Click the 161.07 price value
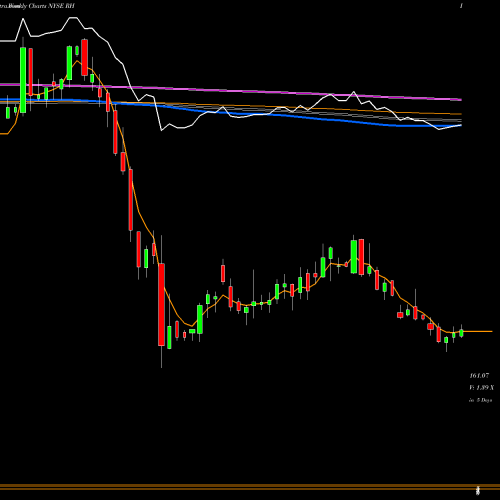Image resolution: width=500 pixels, height=500 pixels. click(479, 376)
